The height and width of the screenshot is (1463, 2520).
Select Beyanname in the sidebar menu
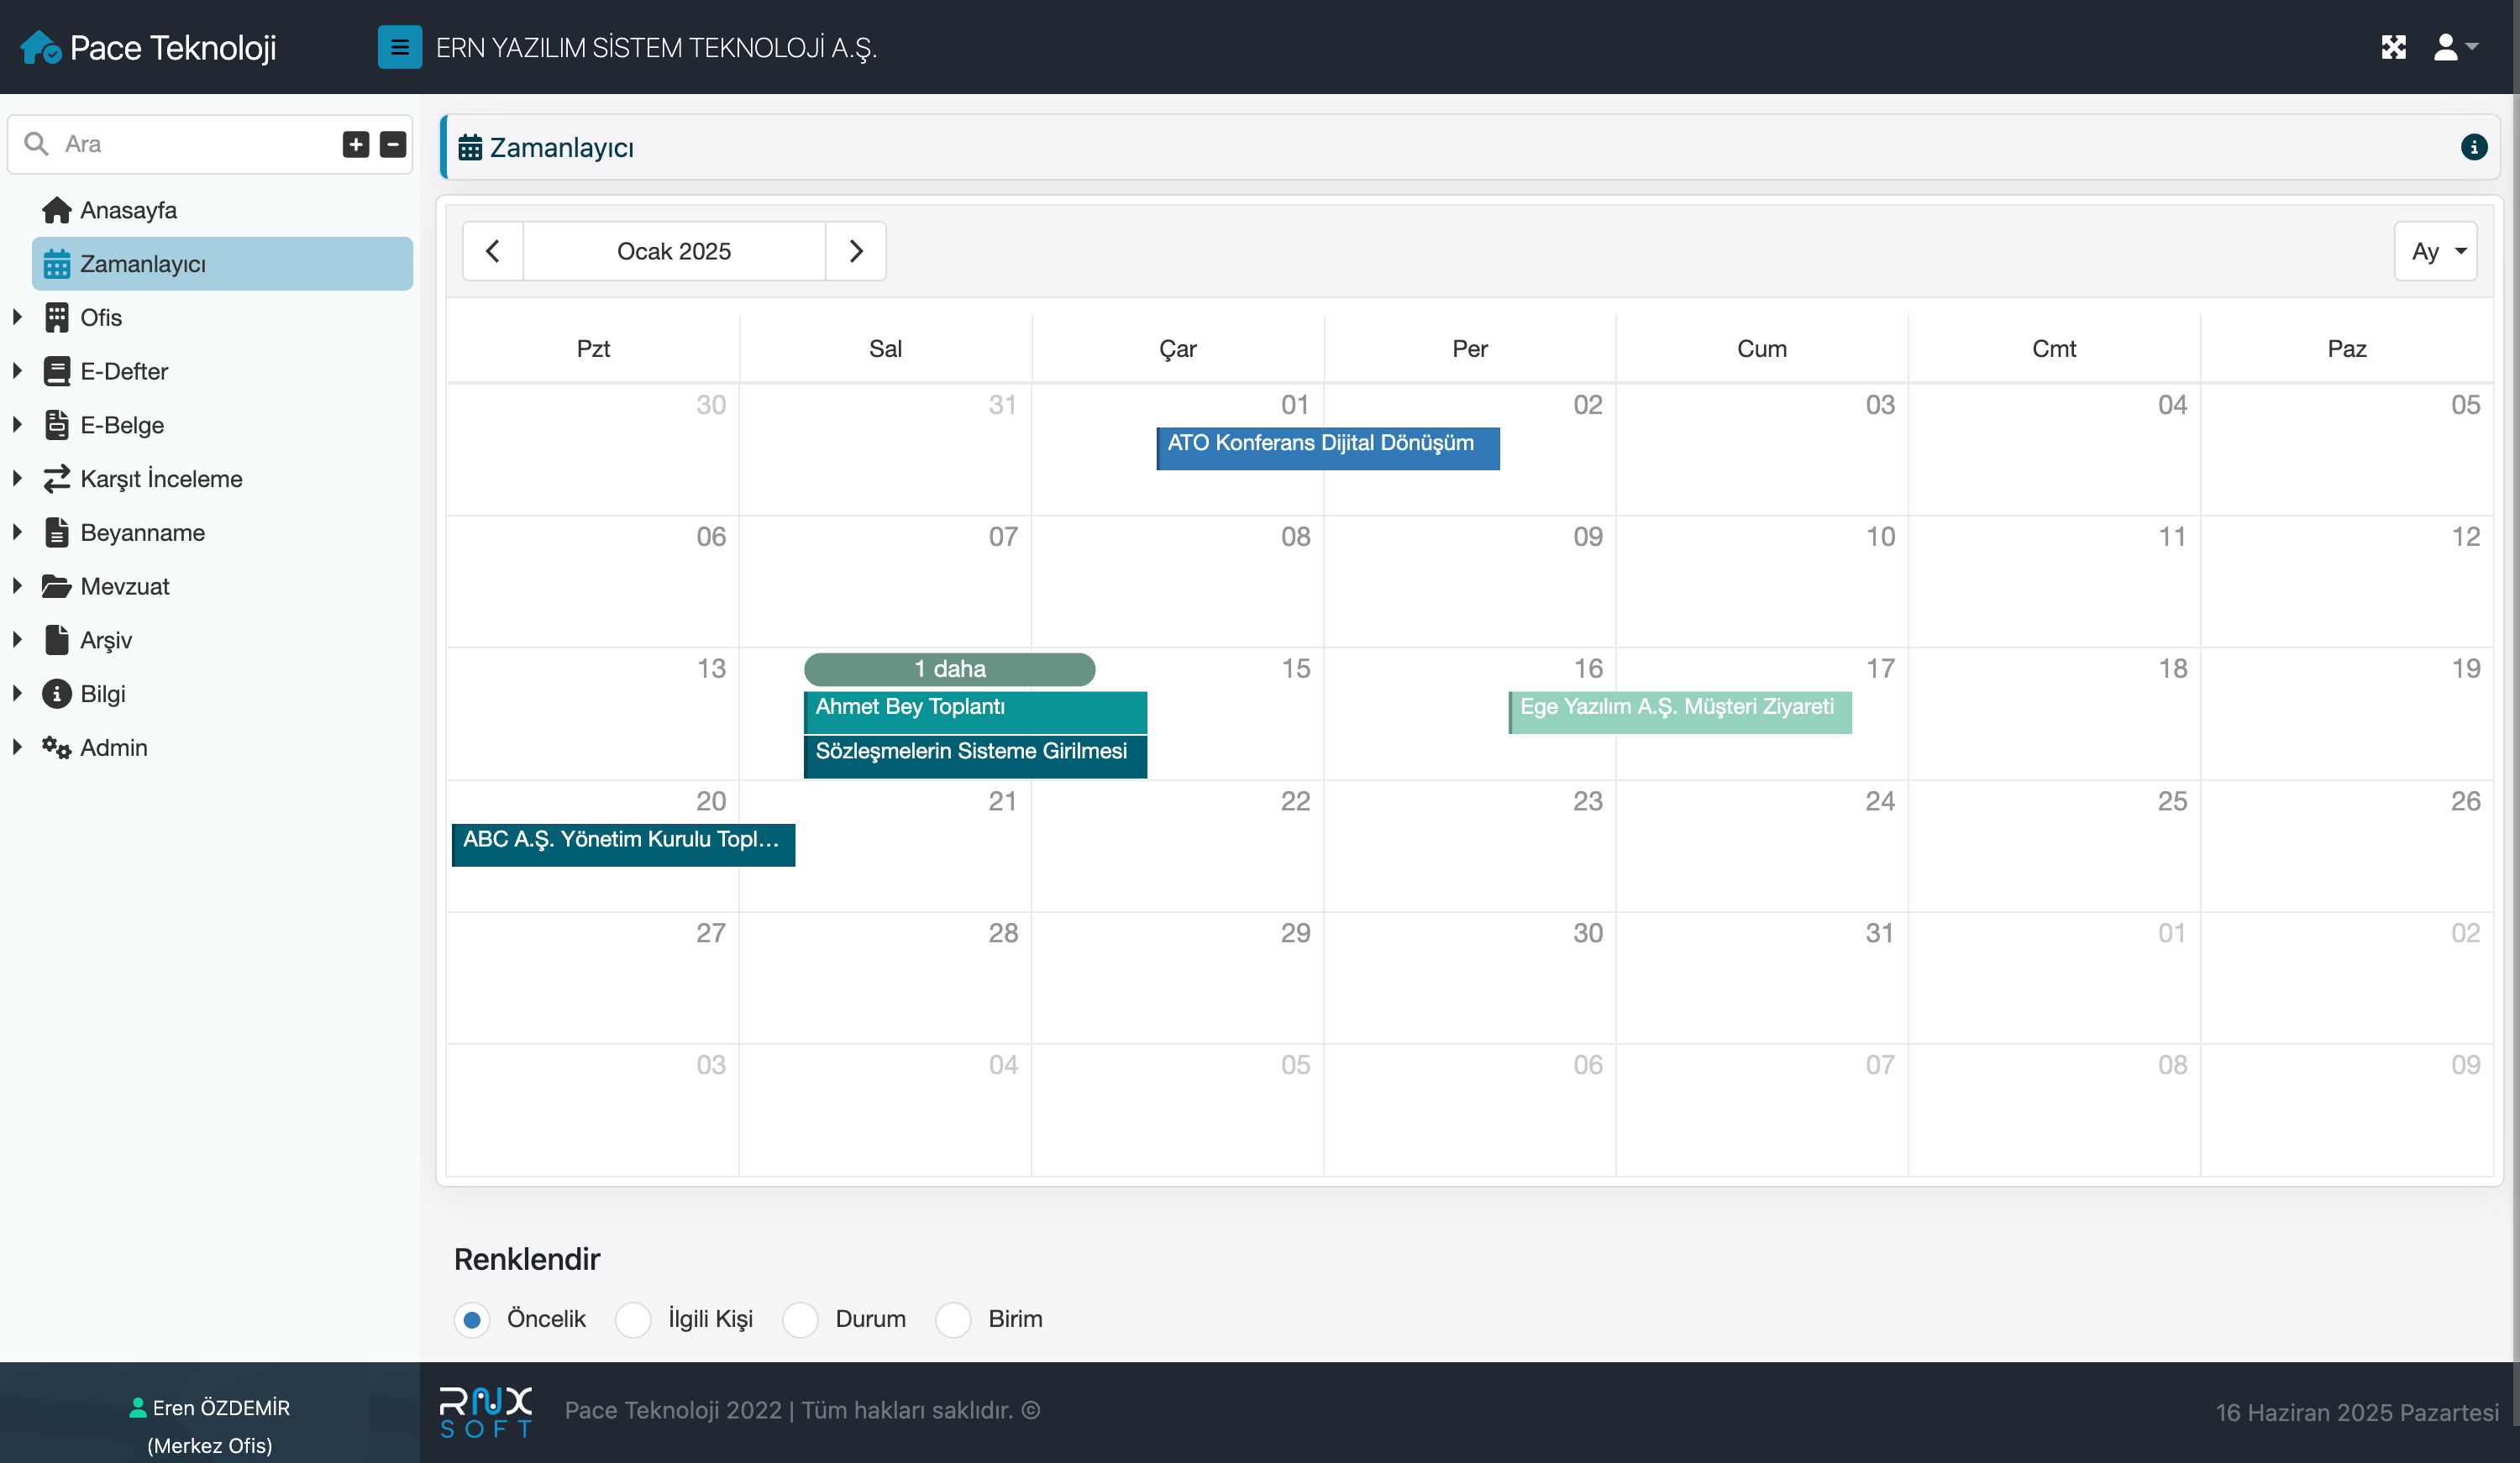(x=142, y=533)
